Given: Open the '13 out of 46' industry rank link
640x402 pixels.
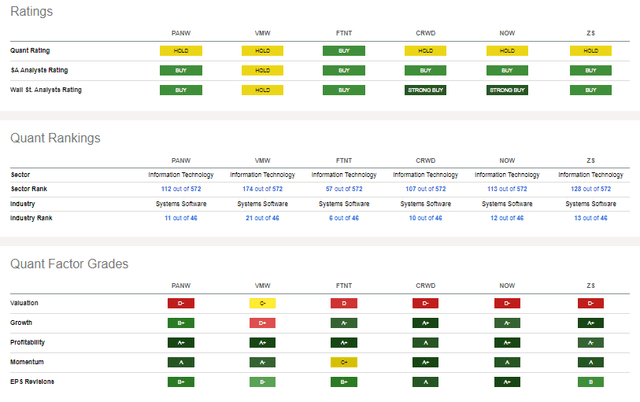Looking at the screenshot, I should coord(591,218).
